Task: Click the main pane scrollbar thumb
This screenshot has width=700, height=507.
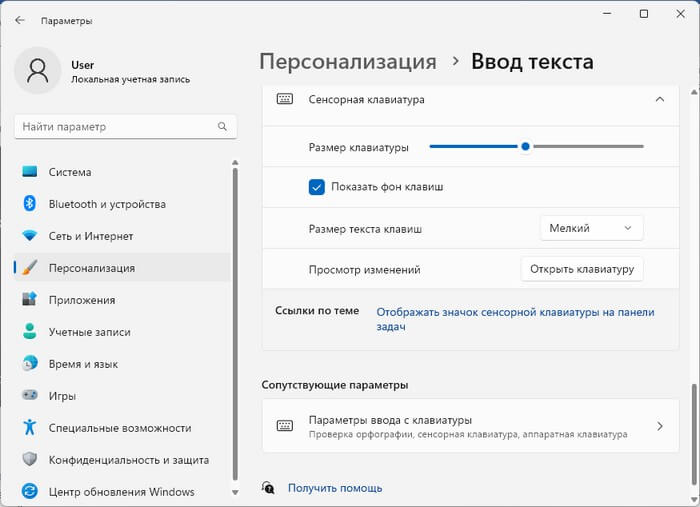Action: tap(694, 432)
